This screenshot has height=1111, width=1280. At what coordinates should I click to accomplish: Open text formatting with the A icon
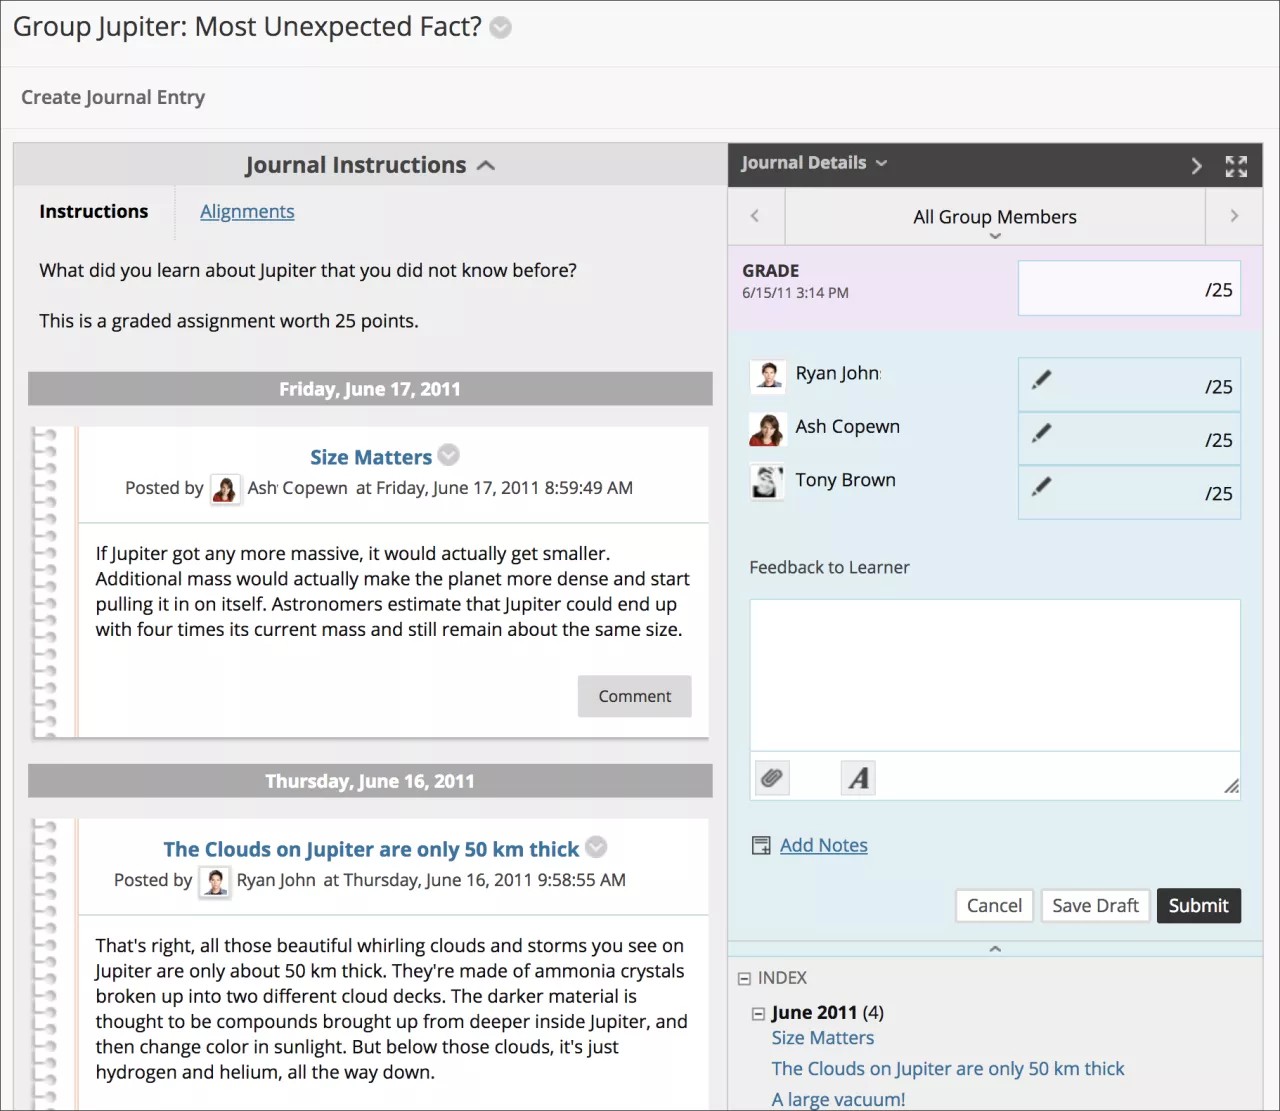point(857,777)
